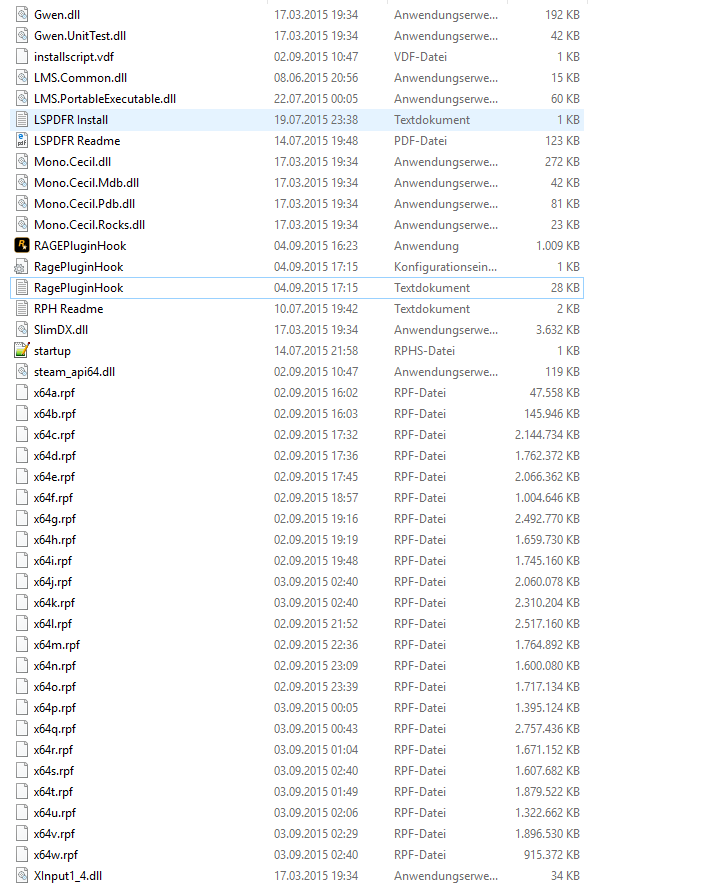Image resolution: width=717 pixels, height=887 pixels.
Task: Click the Gwen.dll file icon
Action: [x=22, y=15]
